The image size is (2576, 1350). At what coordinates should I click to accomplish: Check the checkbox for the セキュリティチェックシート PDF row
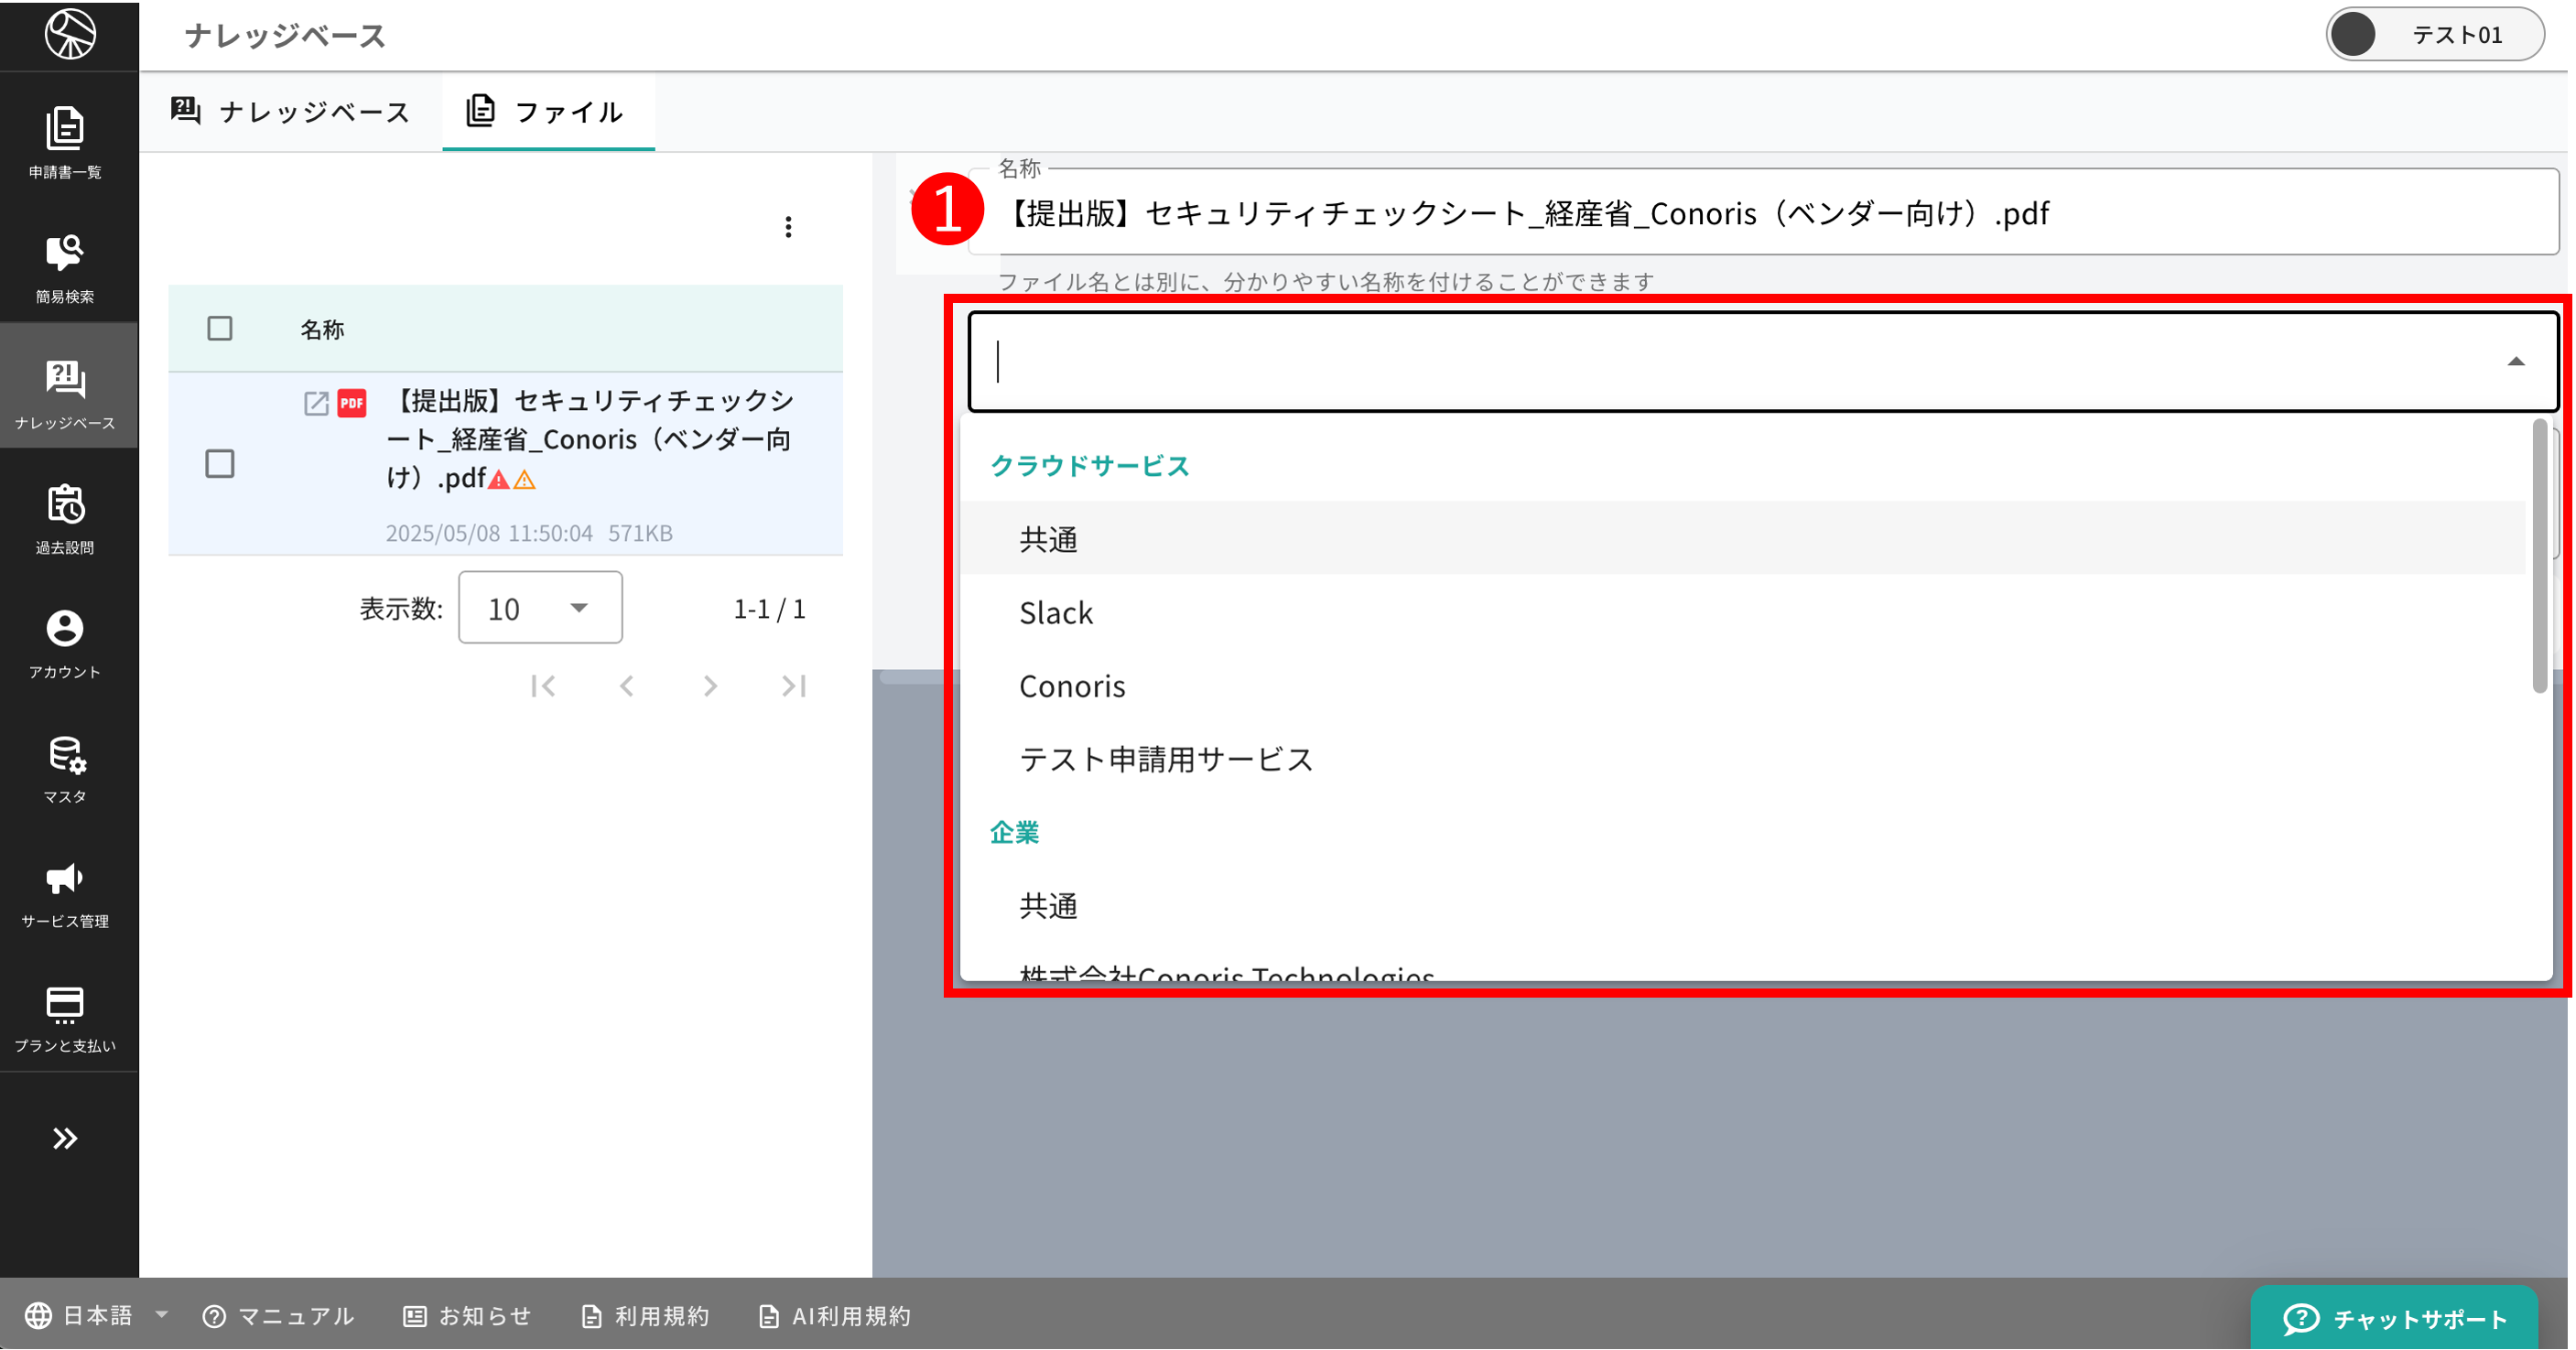coord(219,463)
